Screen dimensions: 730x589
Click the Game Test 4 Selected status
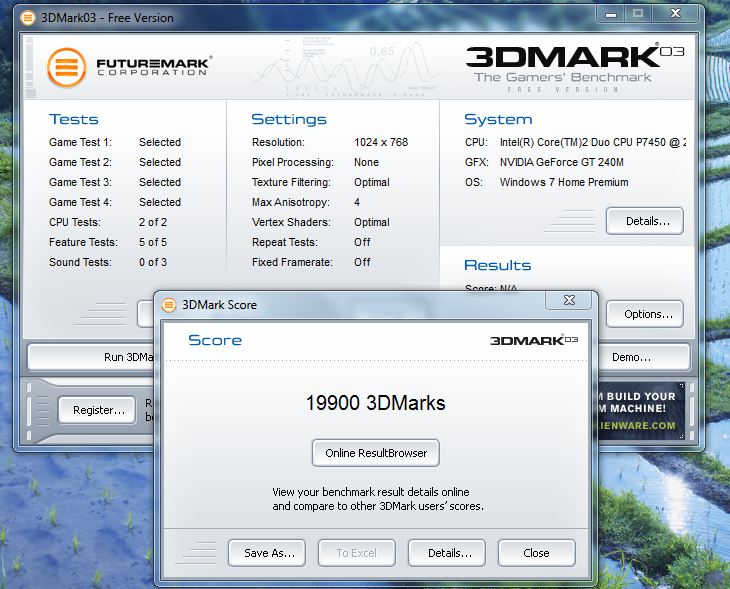(x=160, y=202)
